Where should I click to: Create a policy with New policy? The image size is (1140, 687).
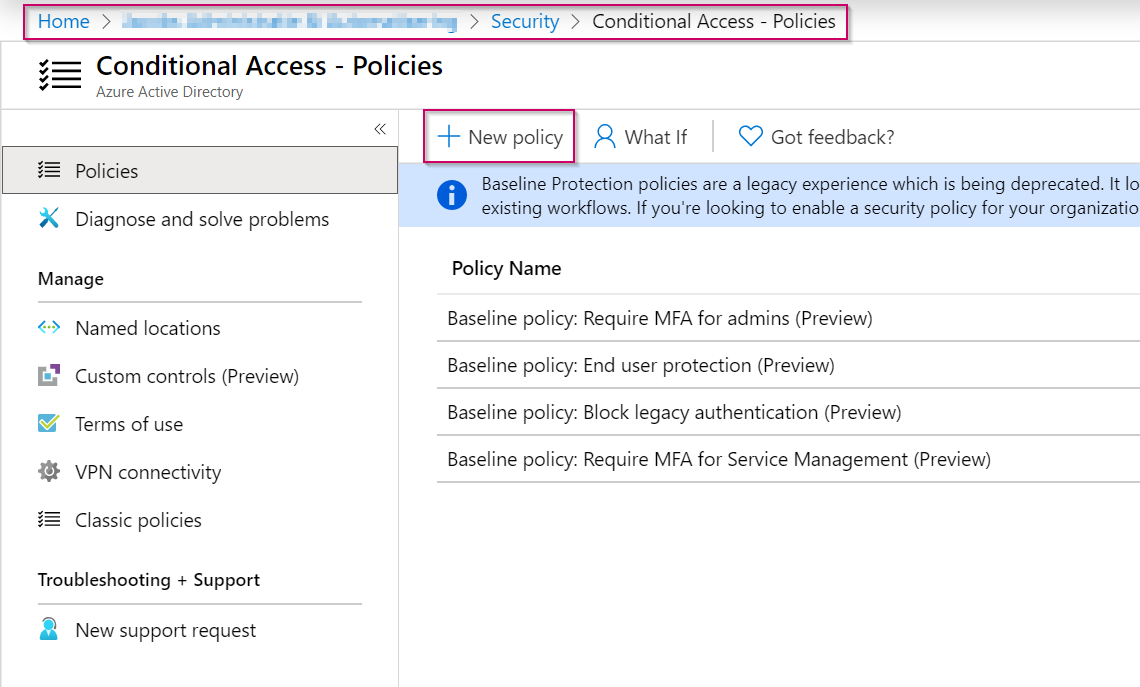498,136
